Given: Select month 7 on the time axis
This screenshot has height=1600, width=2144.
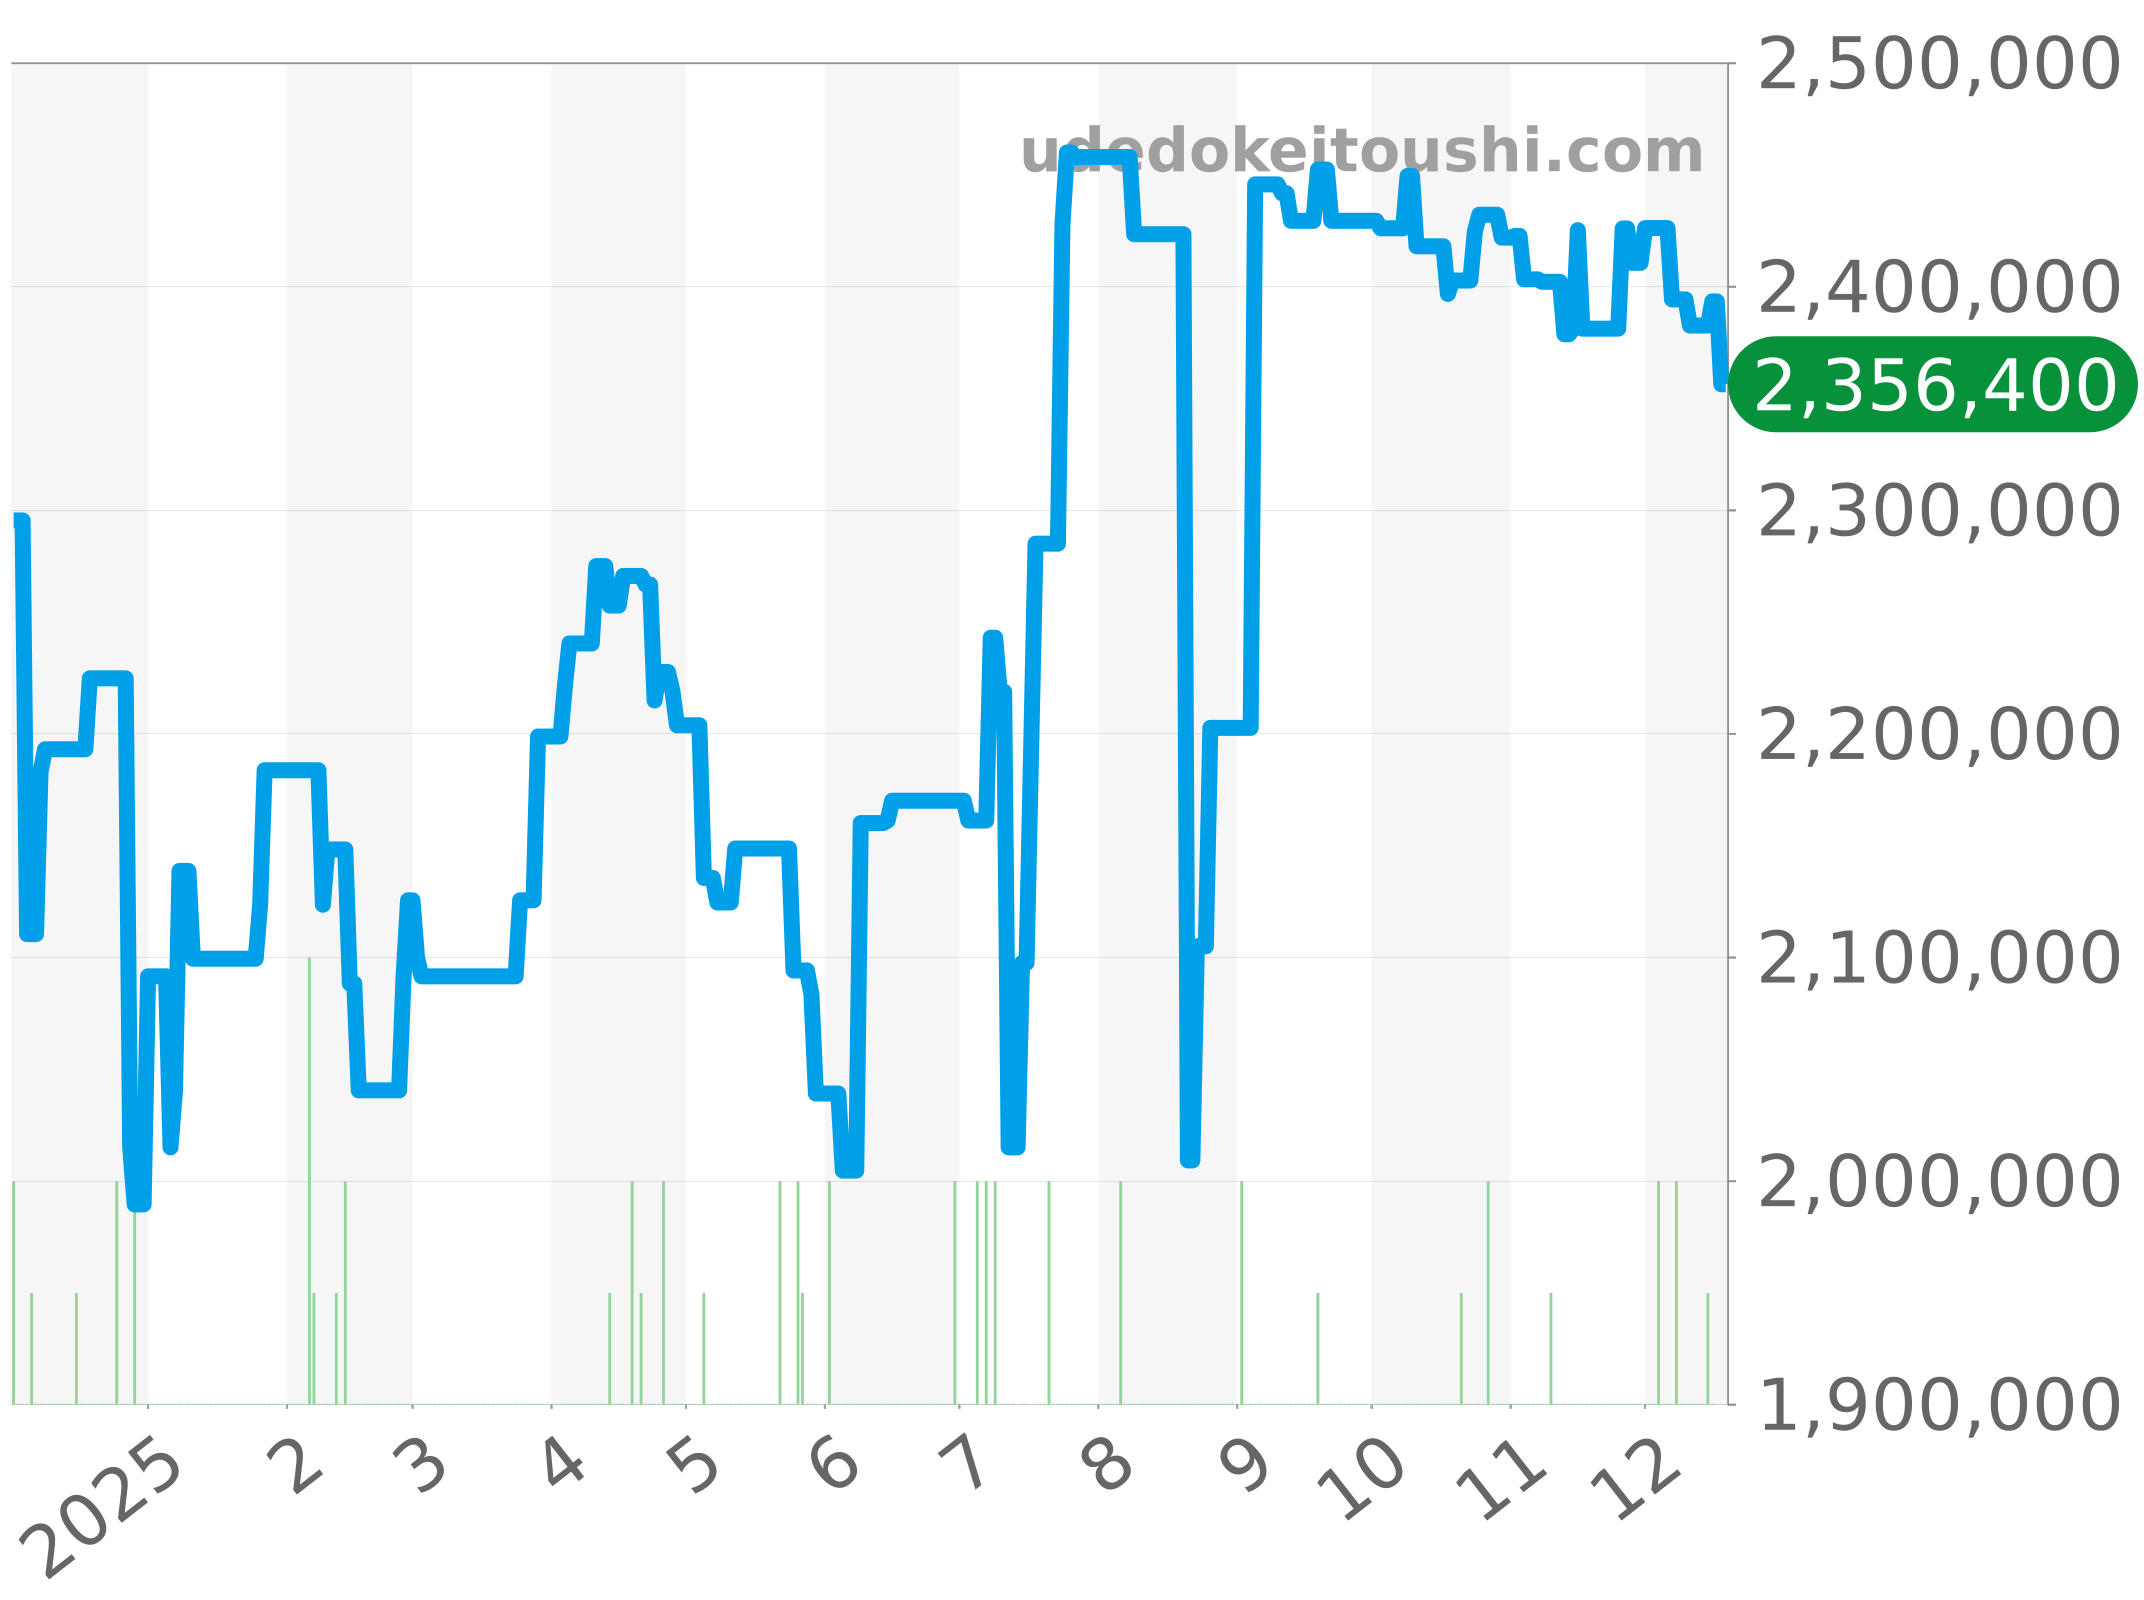Looking at the screenshot, I should pyautogui.click(x=966, y=1465).
